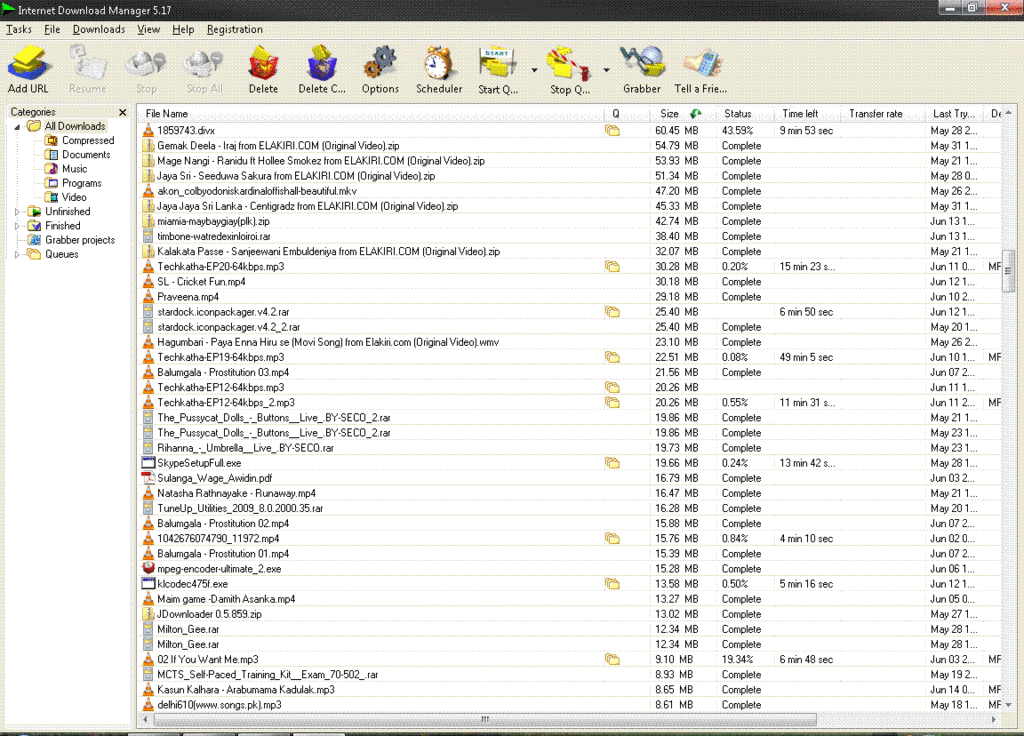Expand the Queues category node
The height and width of the screenshot is (736, 1024).
[x=17, y=255]
